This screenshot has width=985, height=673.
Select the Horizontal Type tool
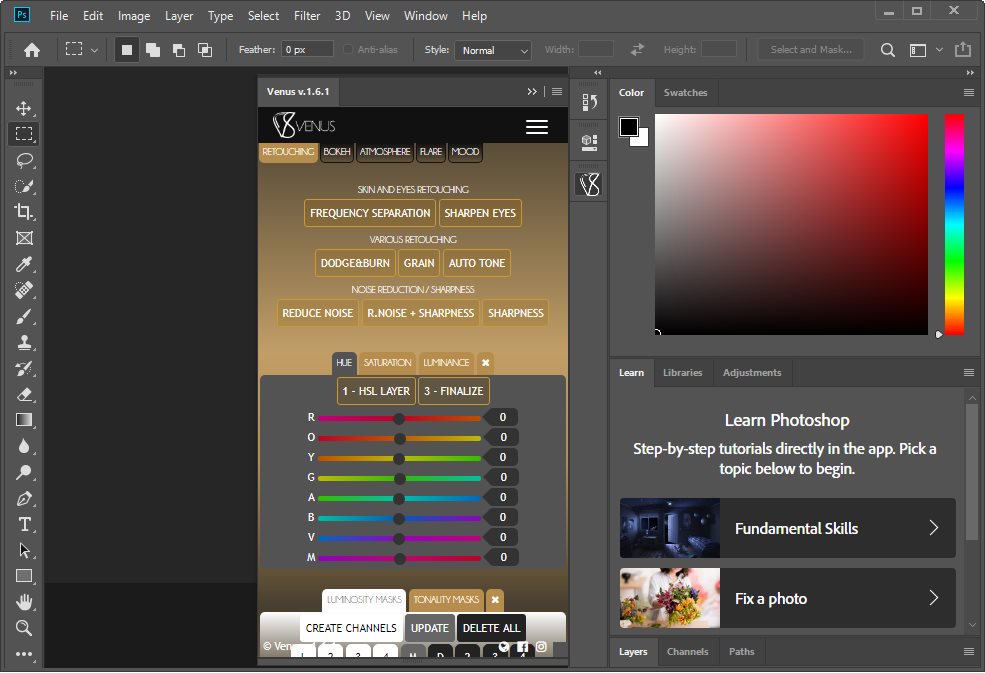click(x=24, y=524)
